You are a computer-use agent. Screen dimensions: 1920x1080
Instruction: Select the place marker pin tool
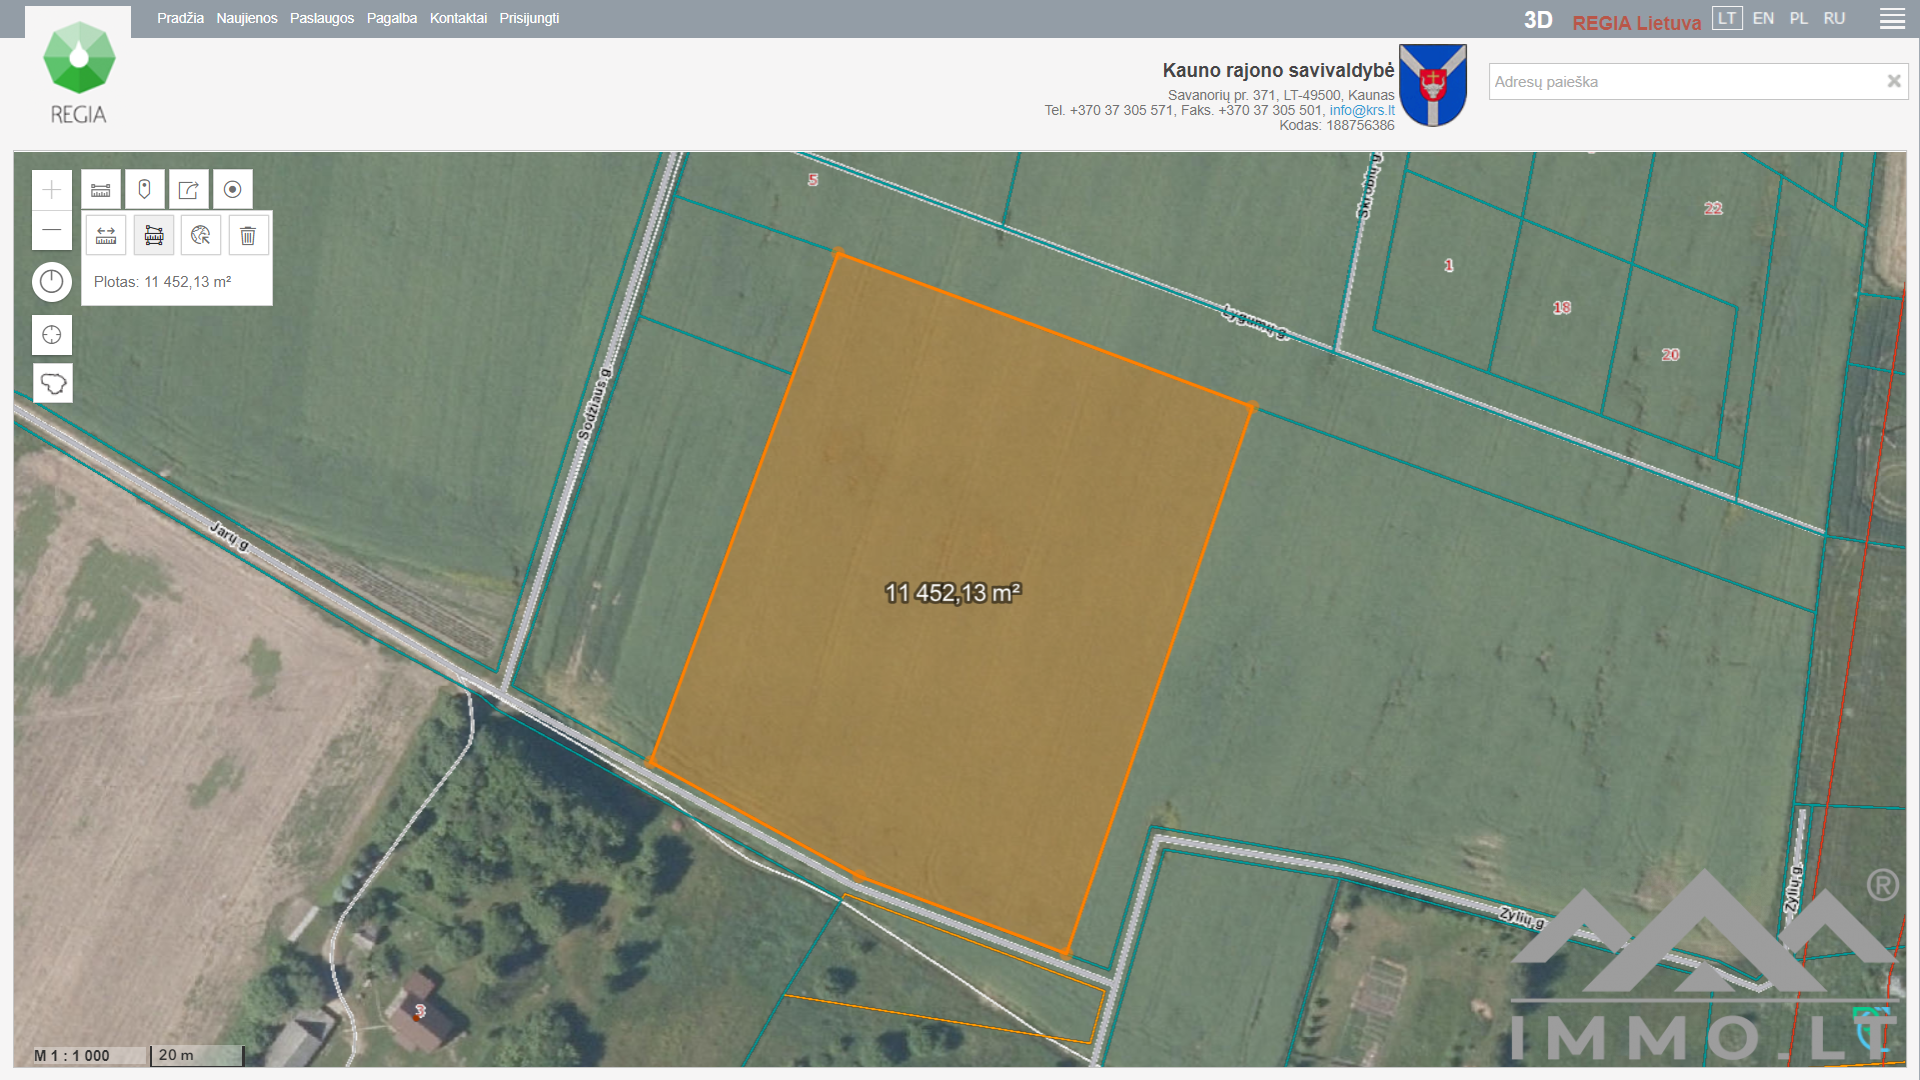click(x=144, y=189)
